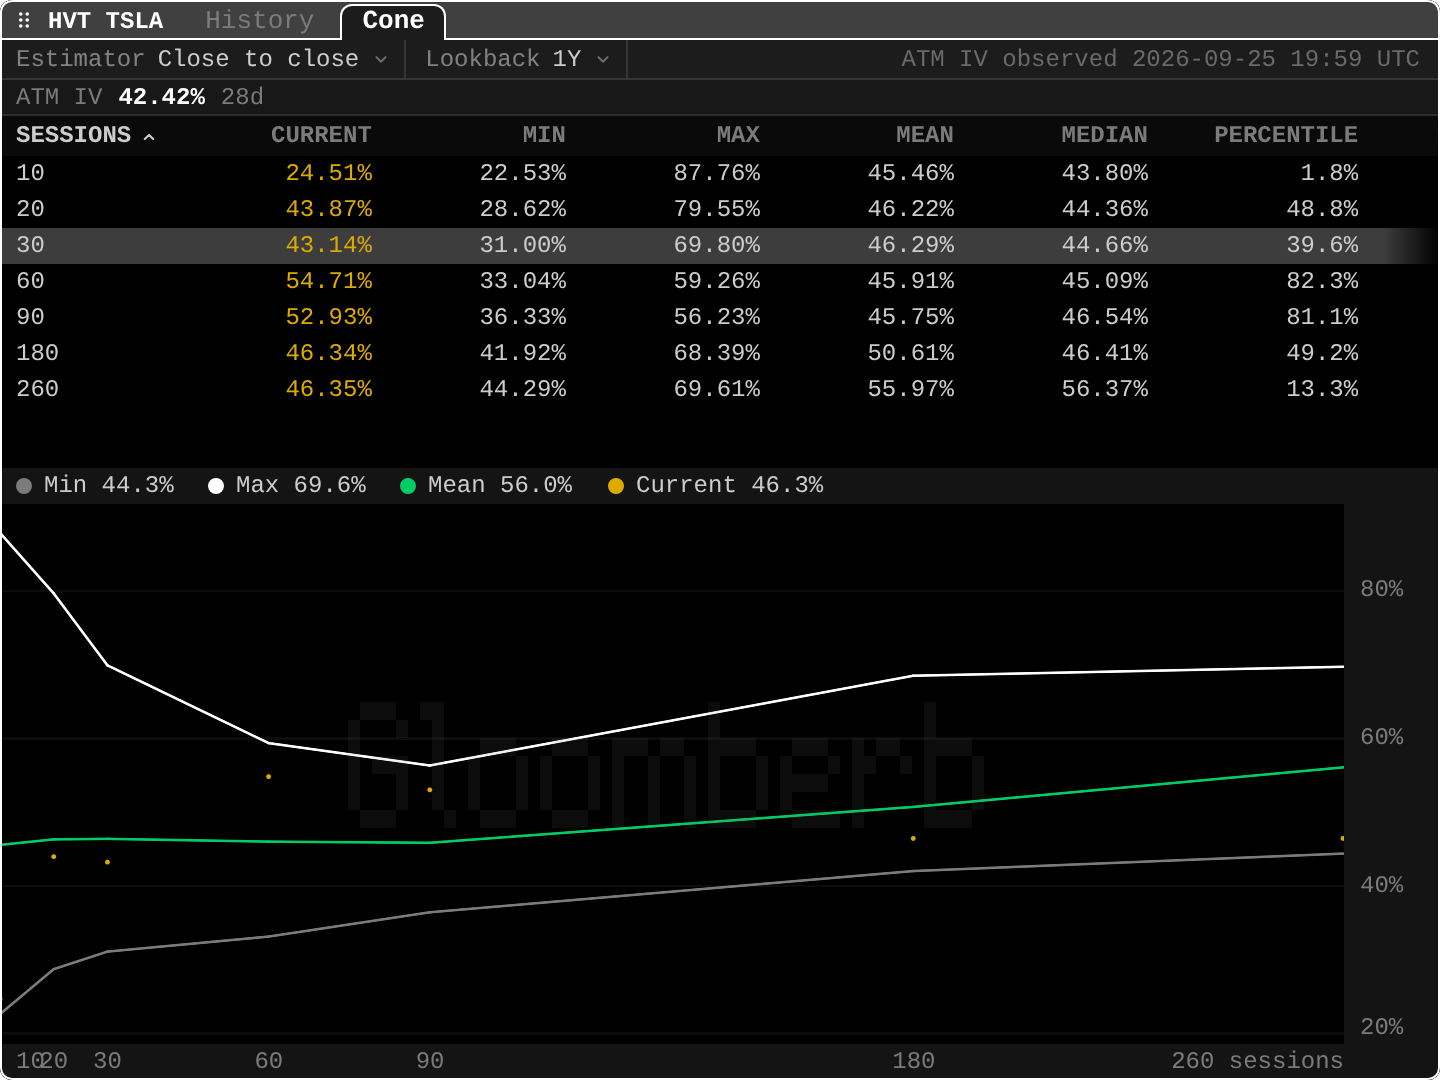Select the 180 sessions row

[720, 353]
